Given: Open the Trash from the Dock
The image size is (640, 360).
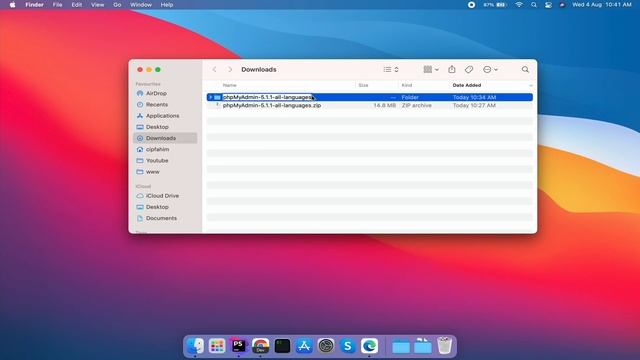Looking at the screenshot, I should [444, 346].
